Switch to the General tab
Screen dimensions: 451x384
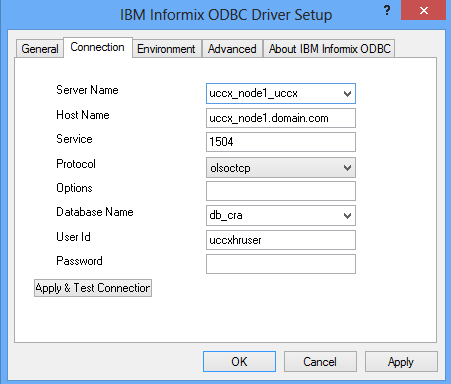pos(40,49)
